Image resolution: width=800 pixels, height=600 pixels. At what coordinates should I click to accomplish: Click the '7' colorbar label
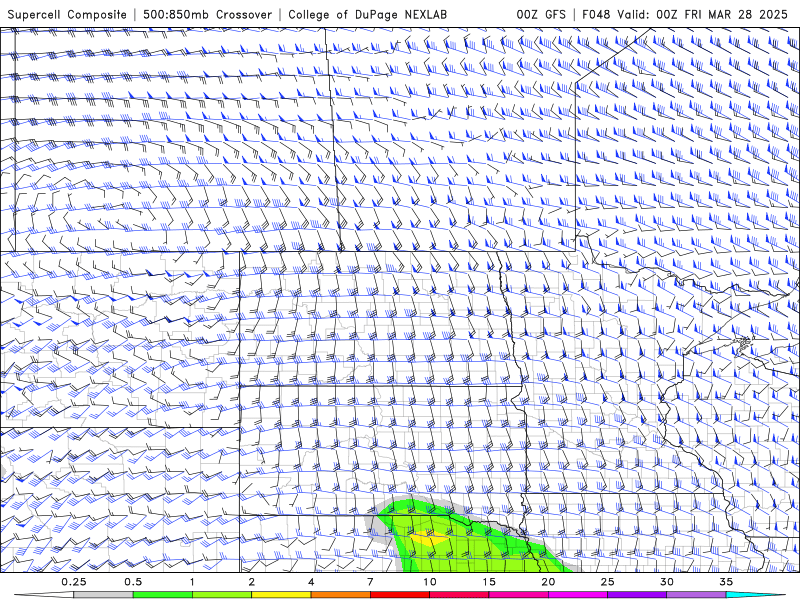point(370,582)
